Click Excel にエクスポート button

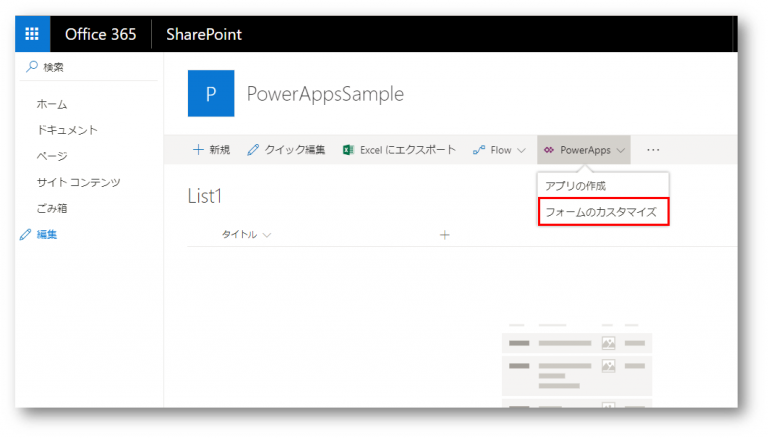[x=399, y=150]
